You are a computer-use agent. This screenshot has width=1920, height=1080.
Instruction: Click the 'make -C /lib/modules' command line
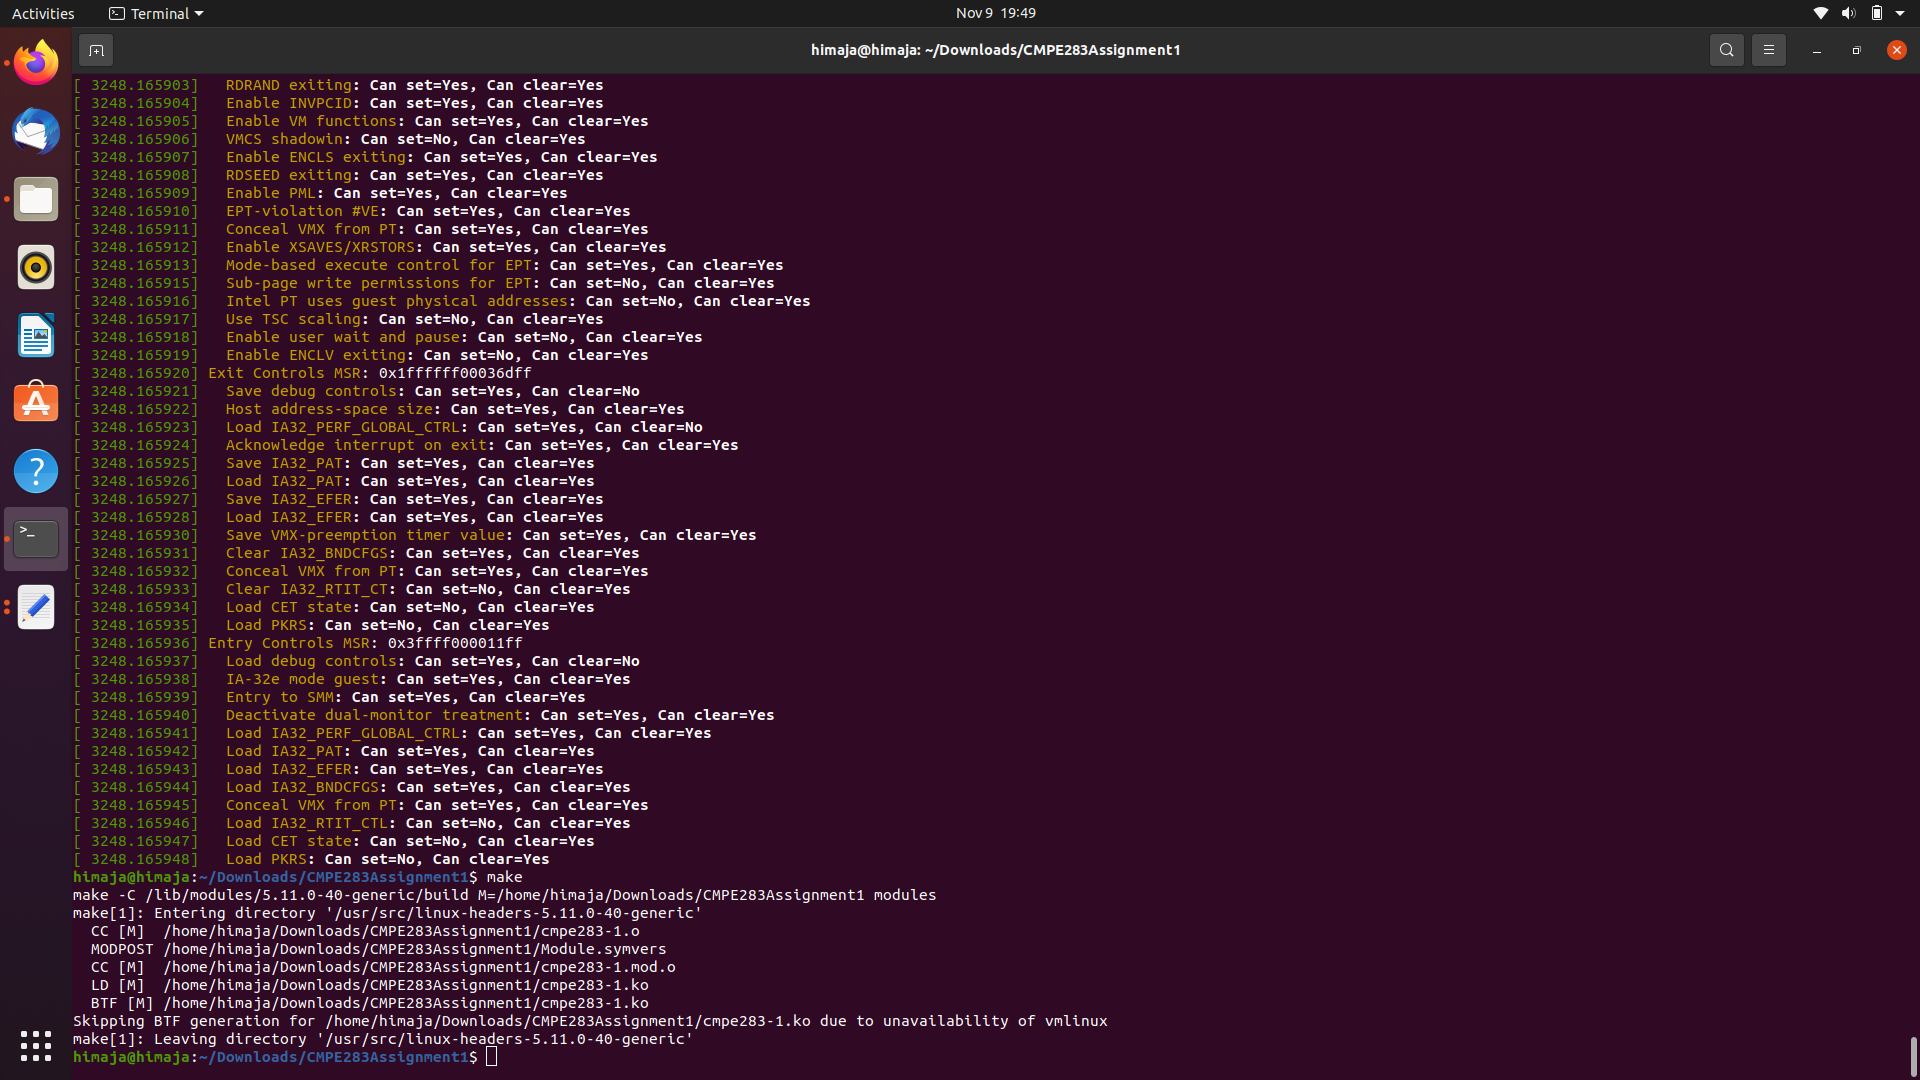pyautogui.click(x=504, y=895)
